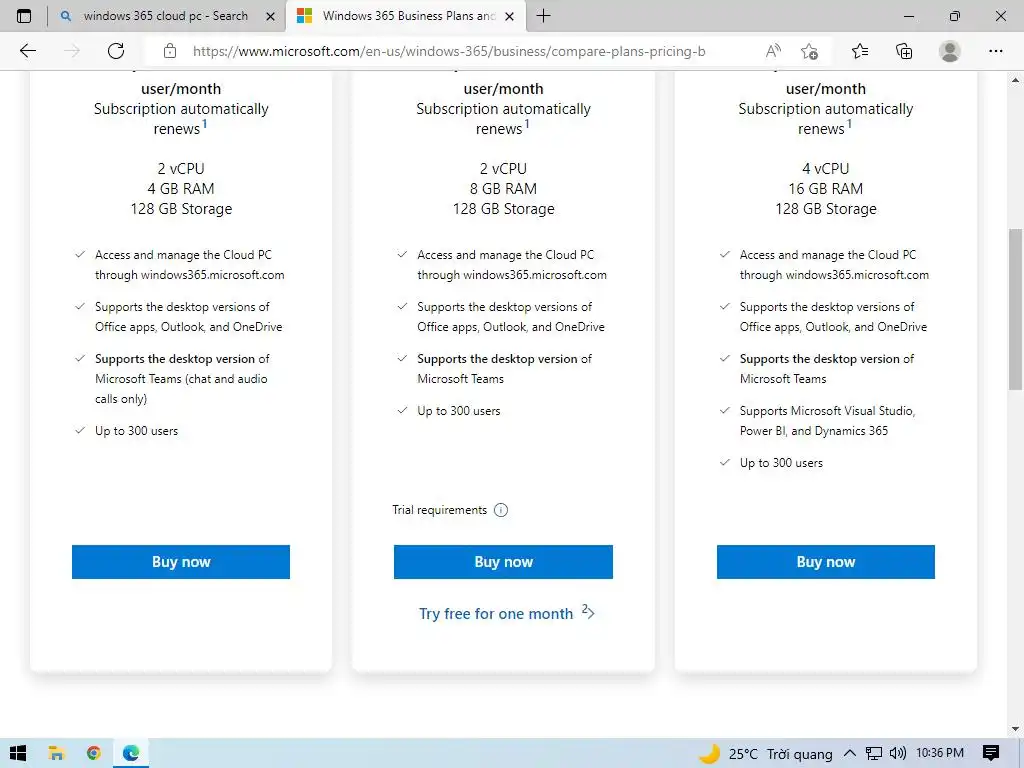Select '16 GB RAM' text

coord(825,189)
